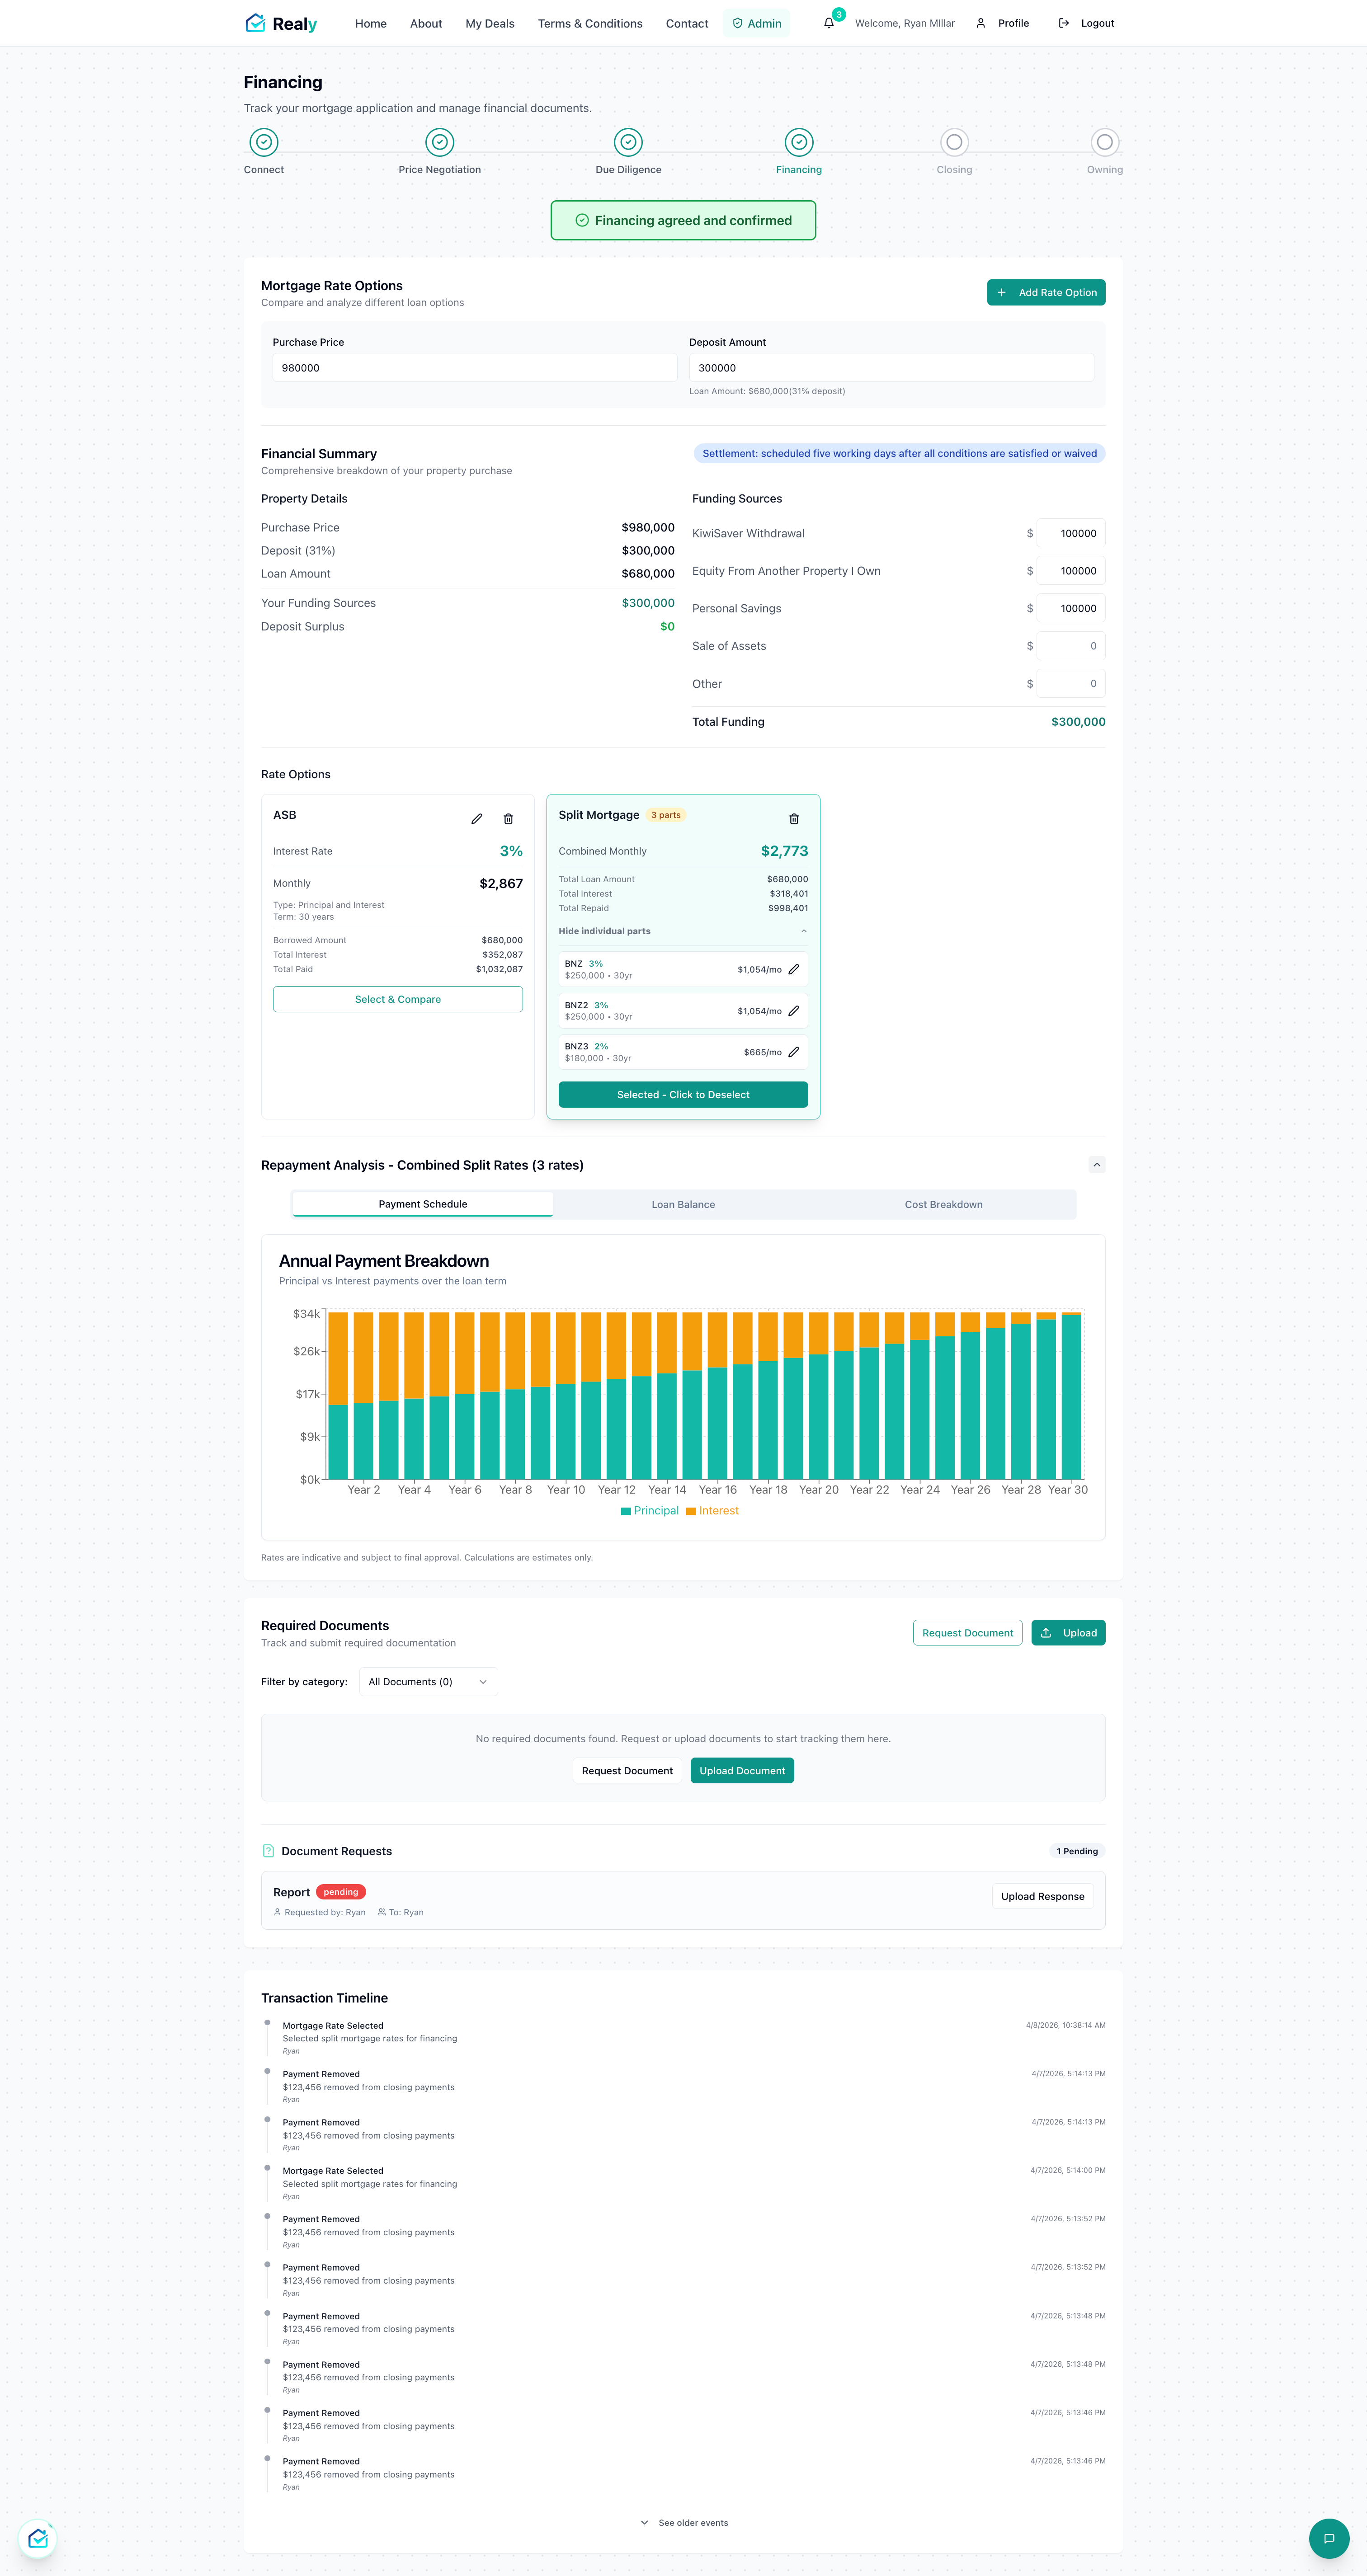The height and width of the screenshot is (2576, 1367).
Task: Click the settlement schedule notice
Action: pos(899,453)
